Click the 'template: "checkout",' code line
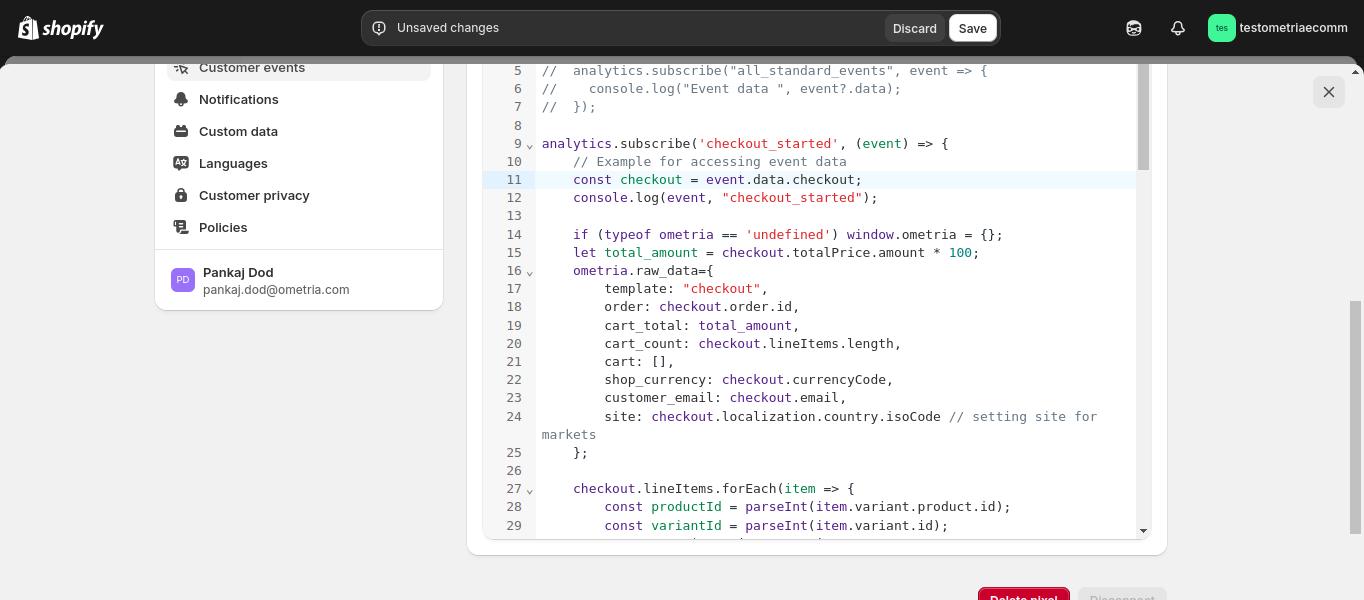Image resolution: width=1364 pixels, height=600 pixels. pyautogui.click(x=686, y=289)
